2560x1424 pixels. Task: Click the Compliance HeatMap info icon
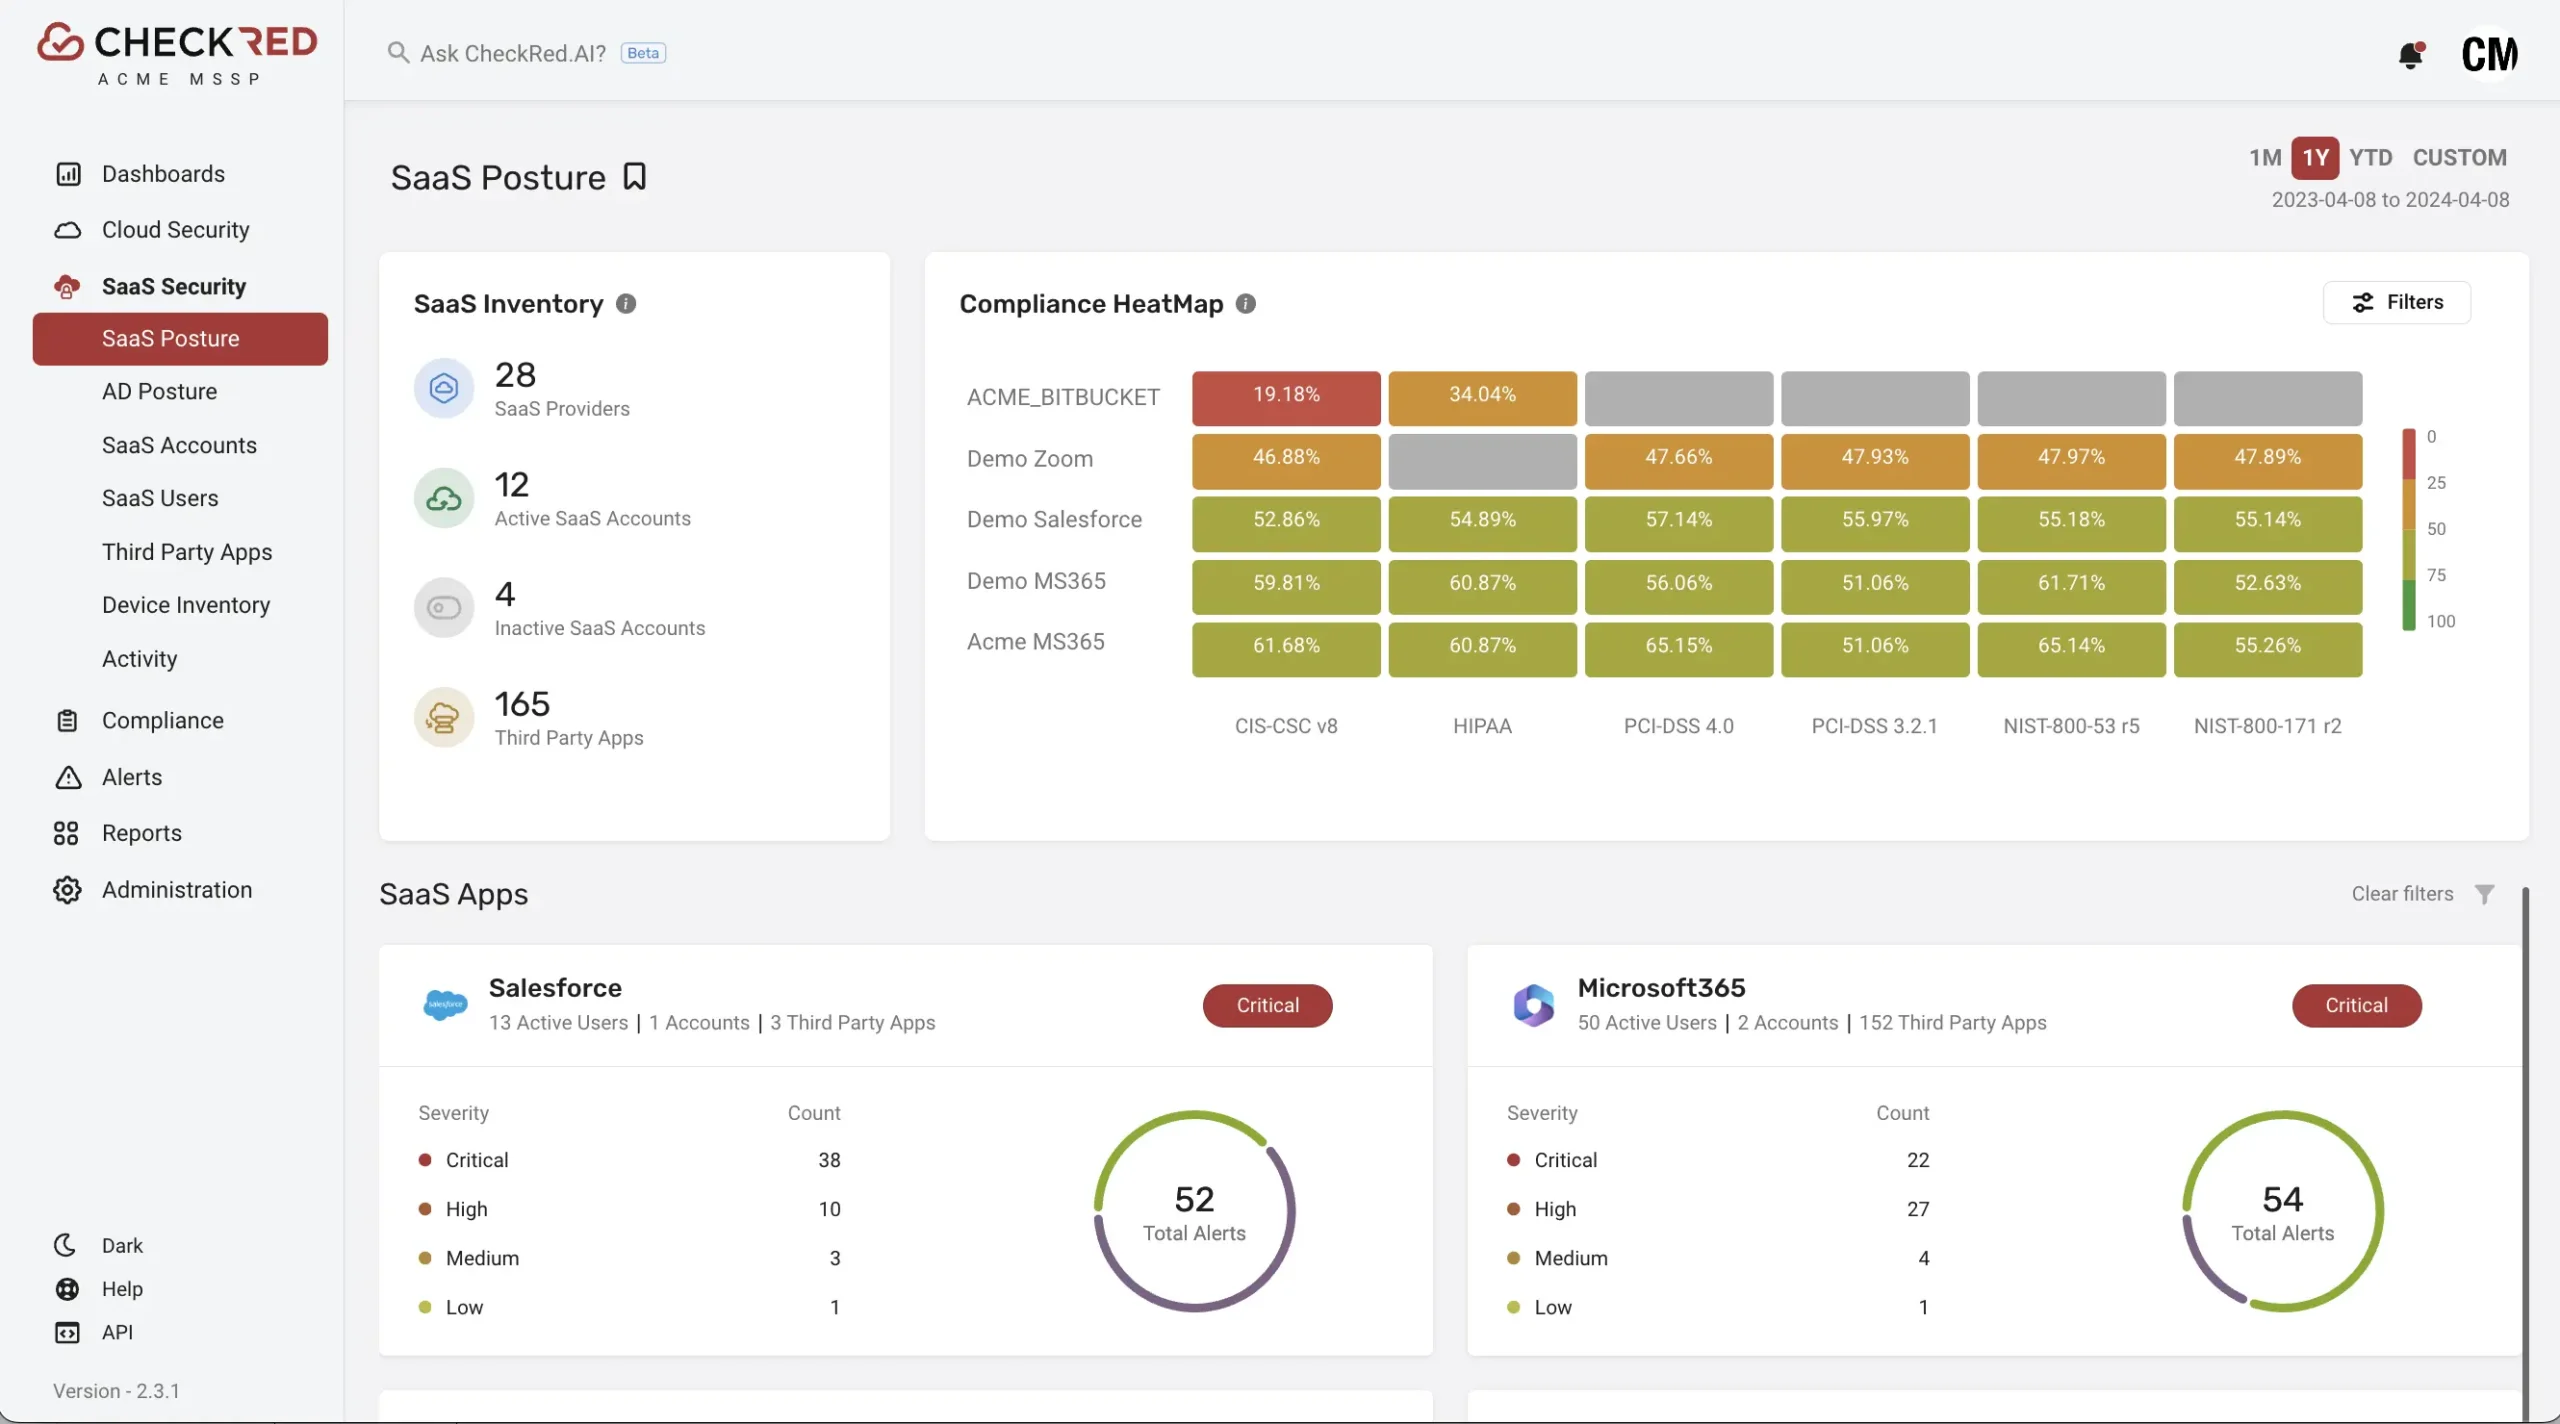[x=1246, y=304]
